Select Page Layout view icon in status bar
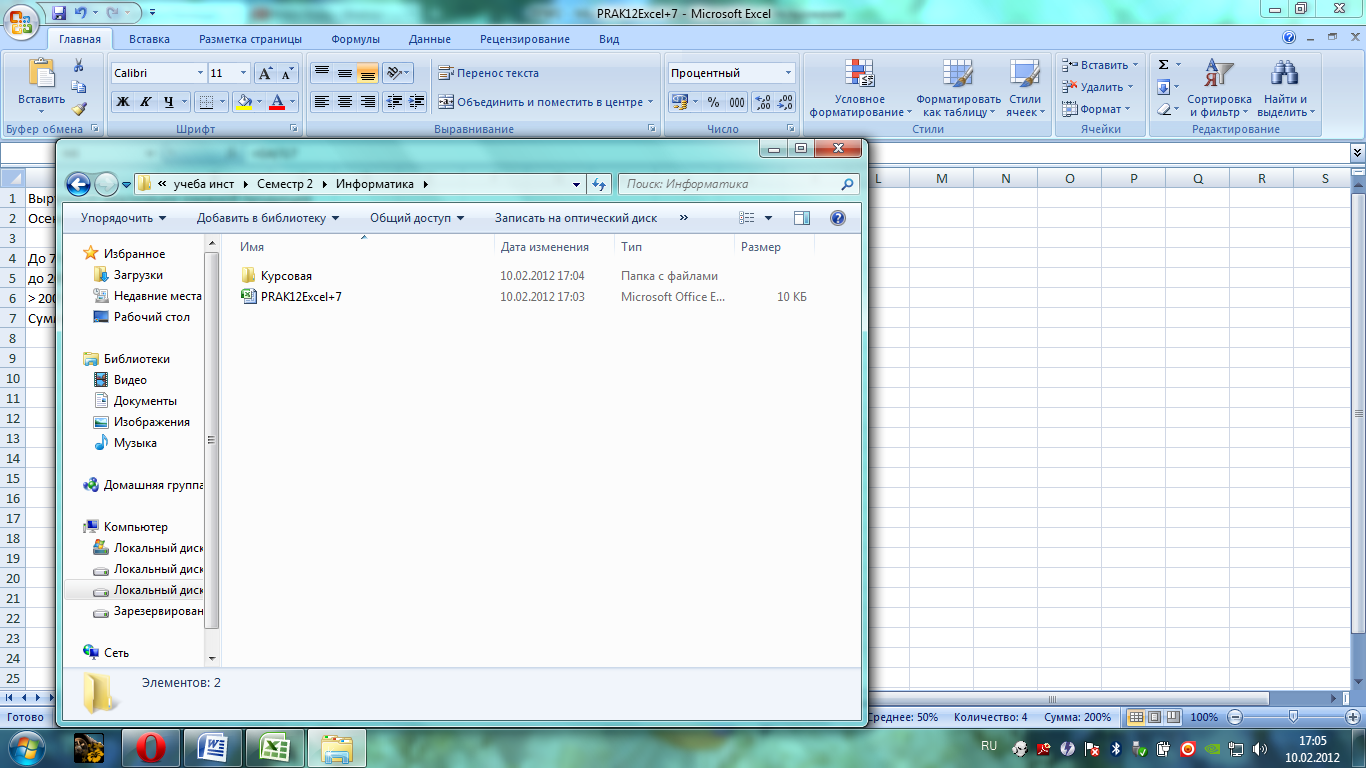This screenshot has height=768, width=1366. [1154, 717]
